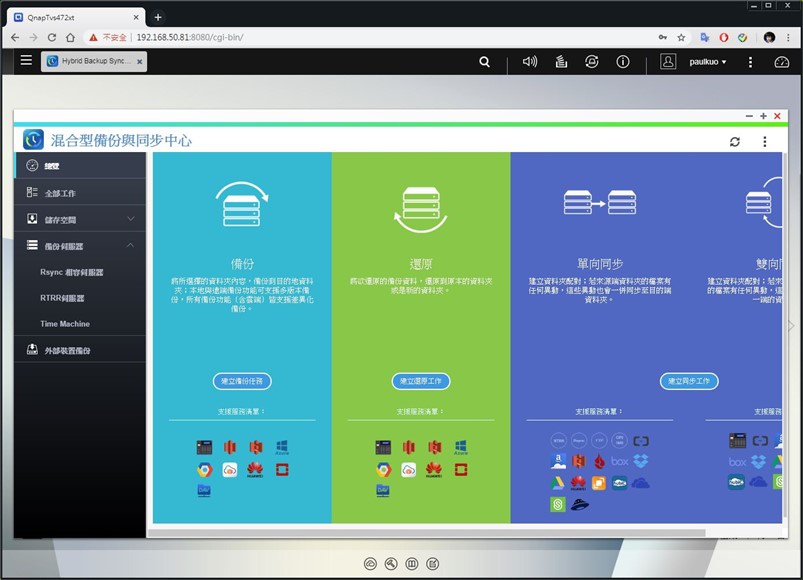The width and height of the screenshot is (803, 580).
Task: Click Box icon in one-way sync panel
Action: tap(620, 461)
